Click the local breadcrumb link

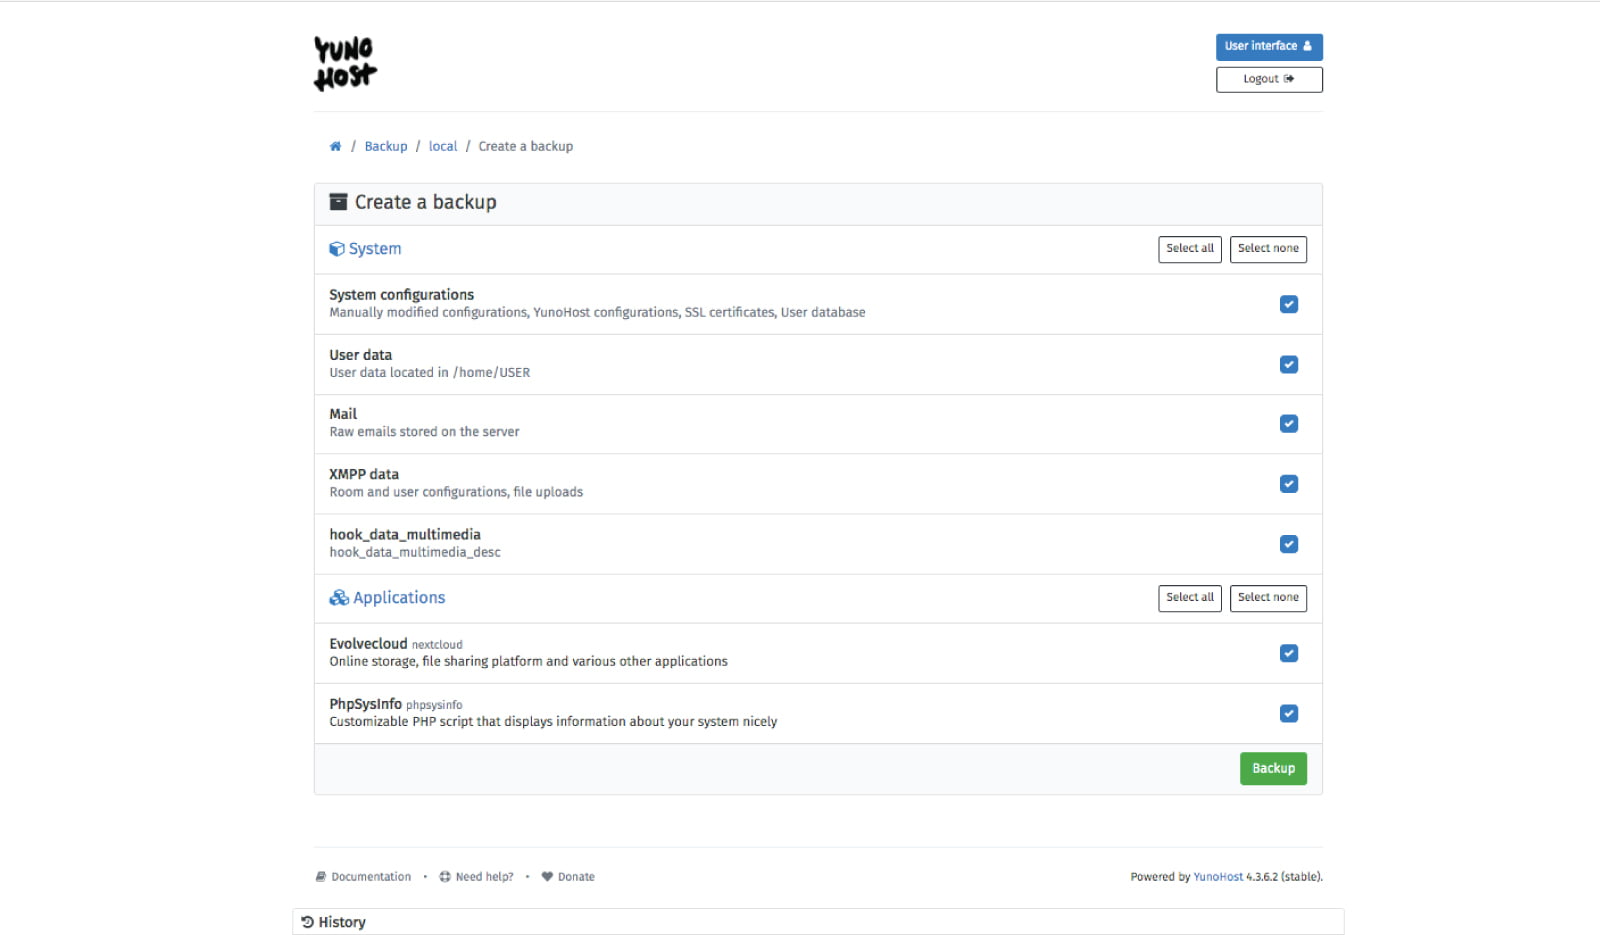pos(443,146)
